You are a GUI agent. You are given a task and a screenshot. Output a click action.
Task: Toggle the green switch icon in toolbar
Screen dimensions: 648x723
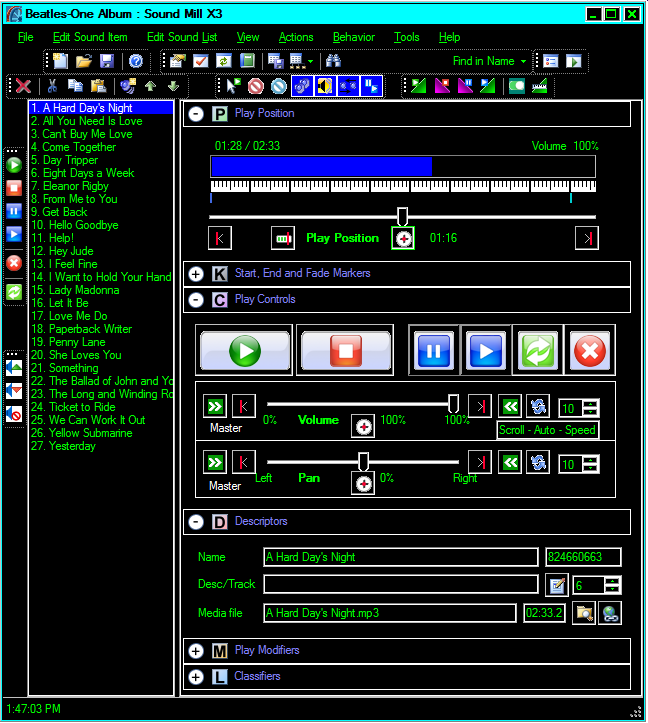click(x=517, y=86)
